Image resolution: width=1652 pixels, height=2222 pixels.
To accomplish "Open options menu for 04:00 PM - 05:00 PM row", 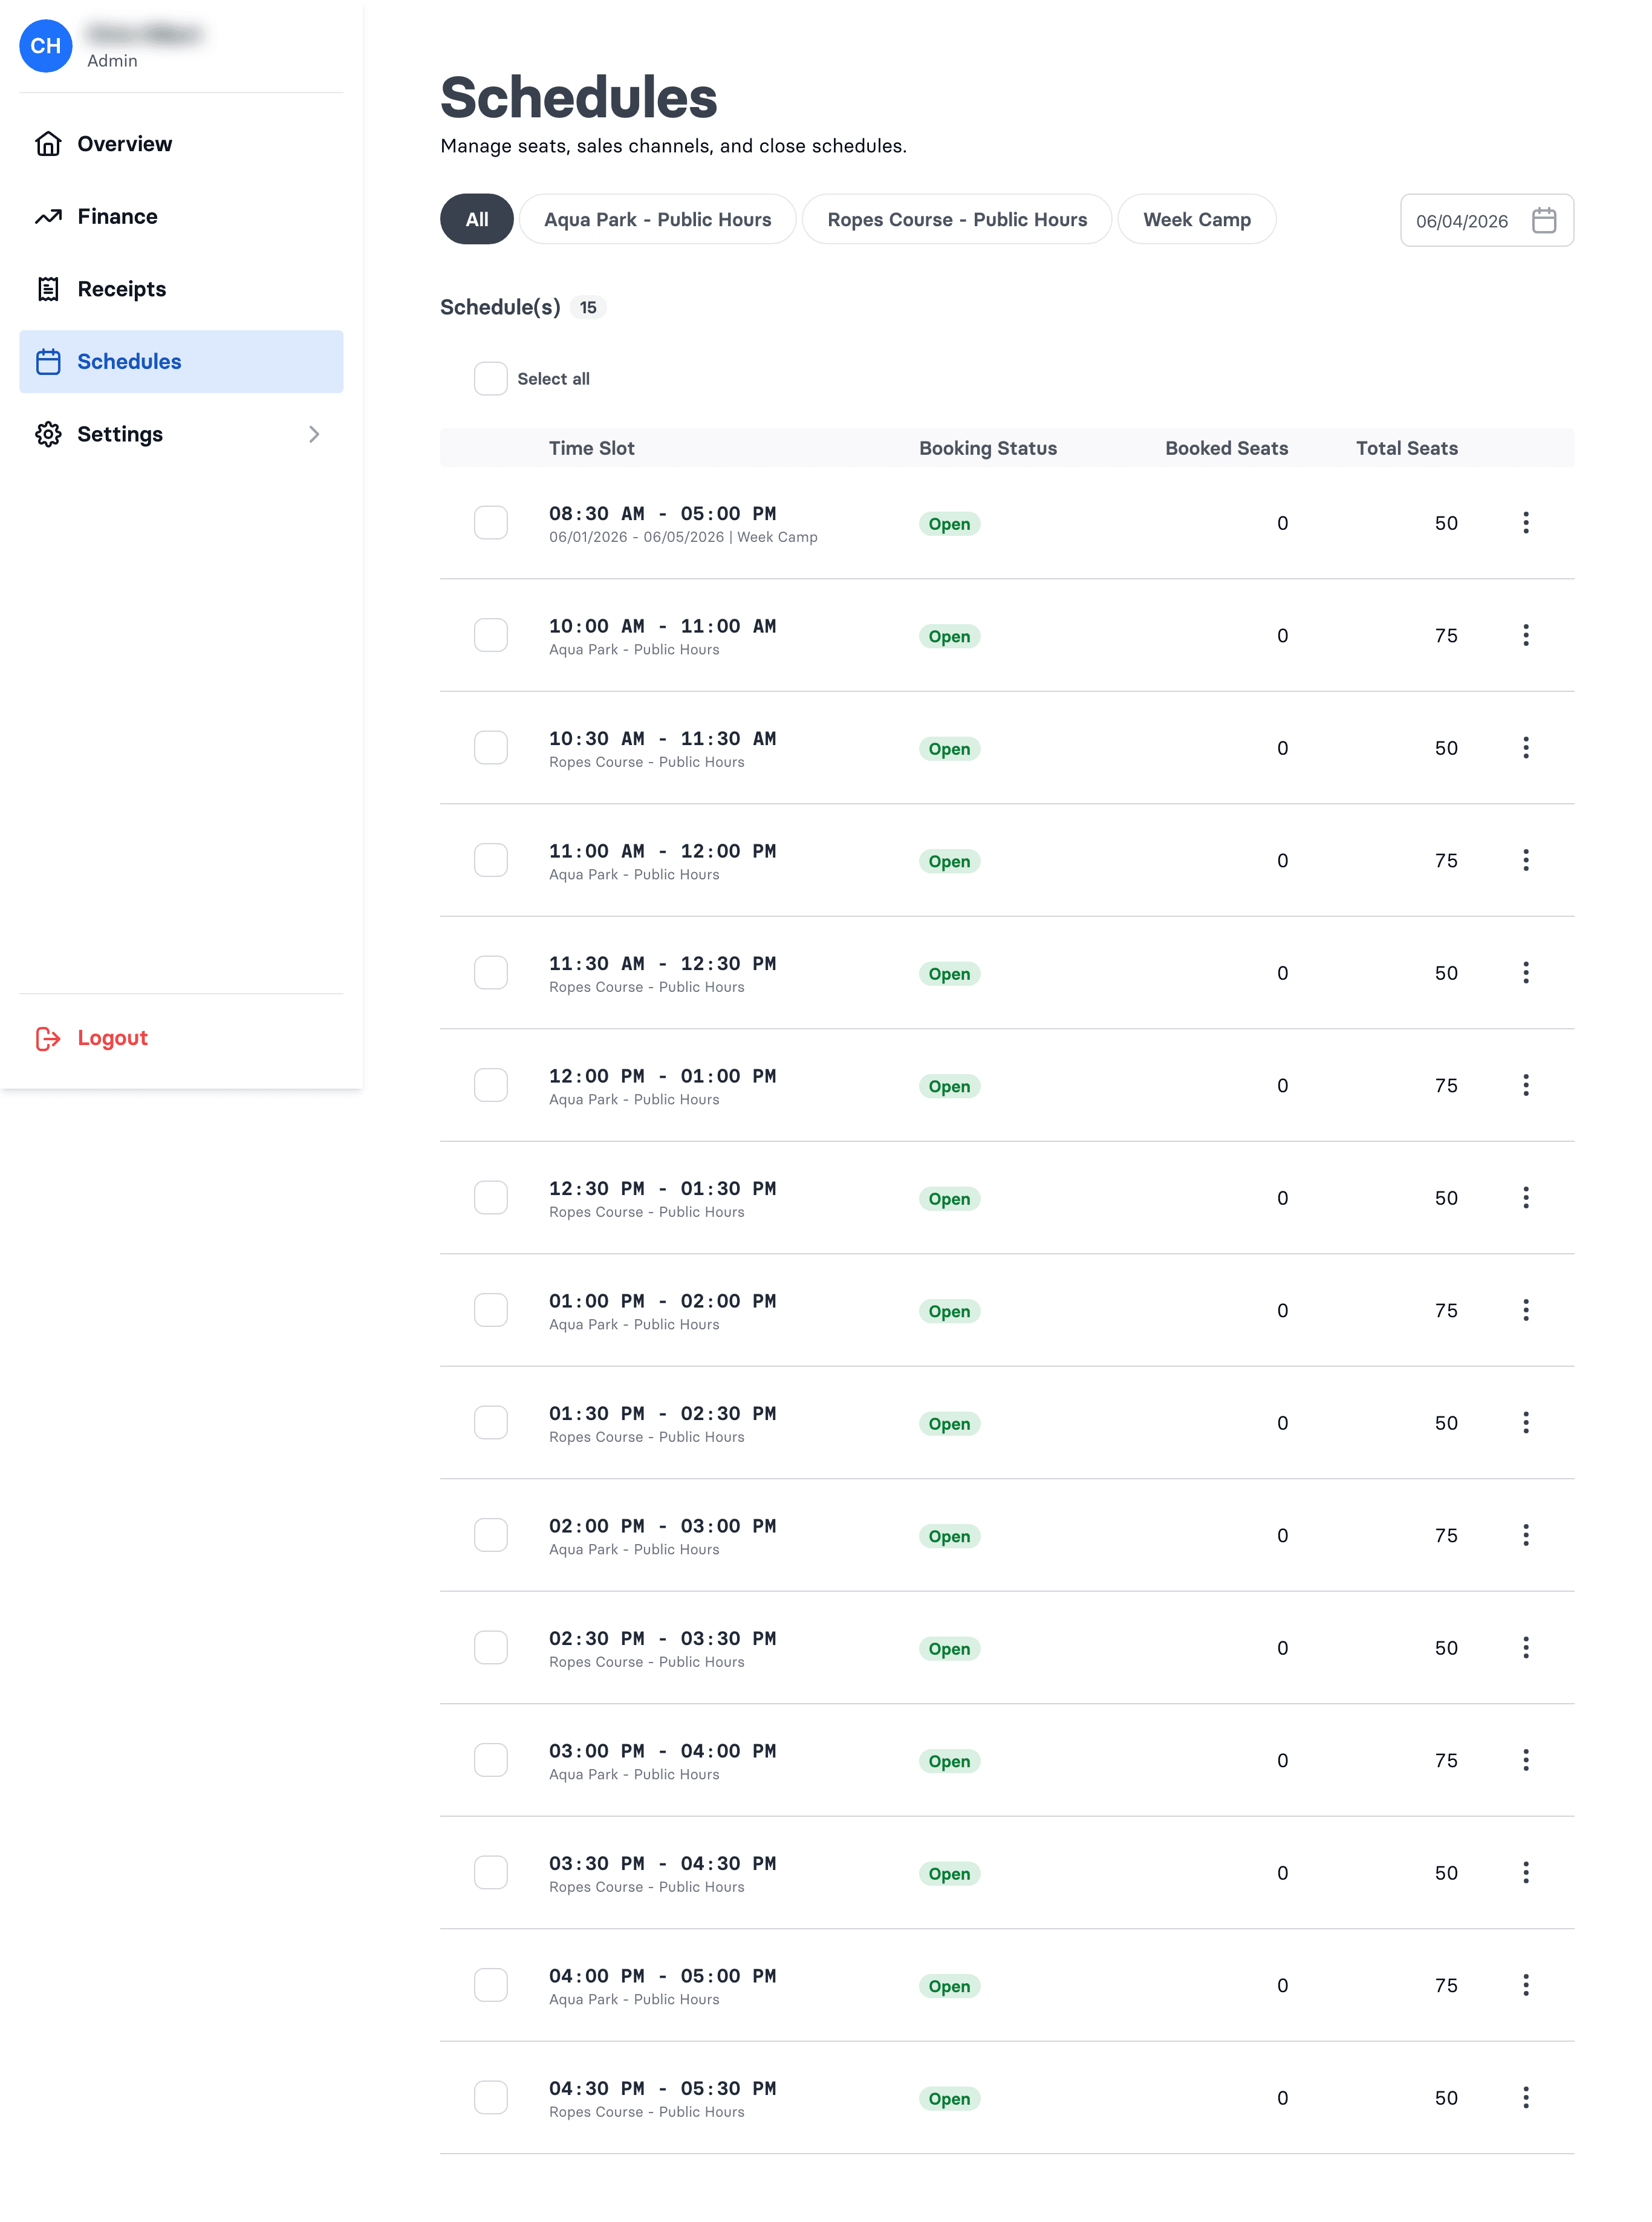I will (1525, 1985).
